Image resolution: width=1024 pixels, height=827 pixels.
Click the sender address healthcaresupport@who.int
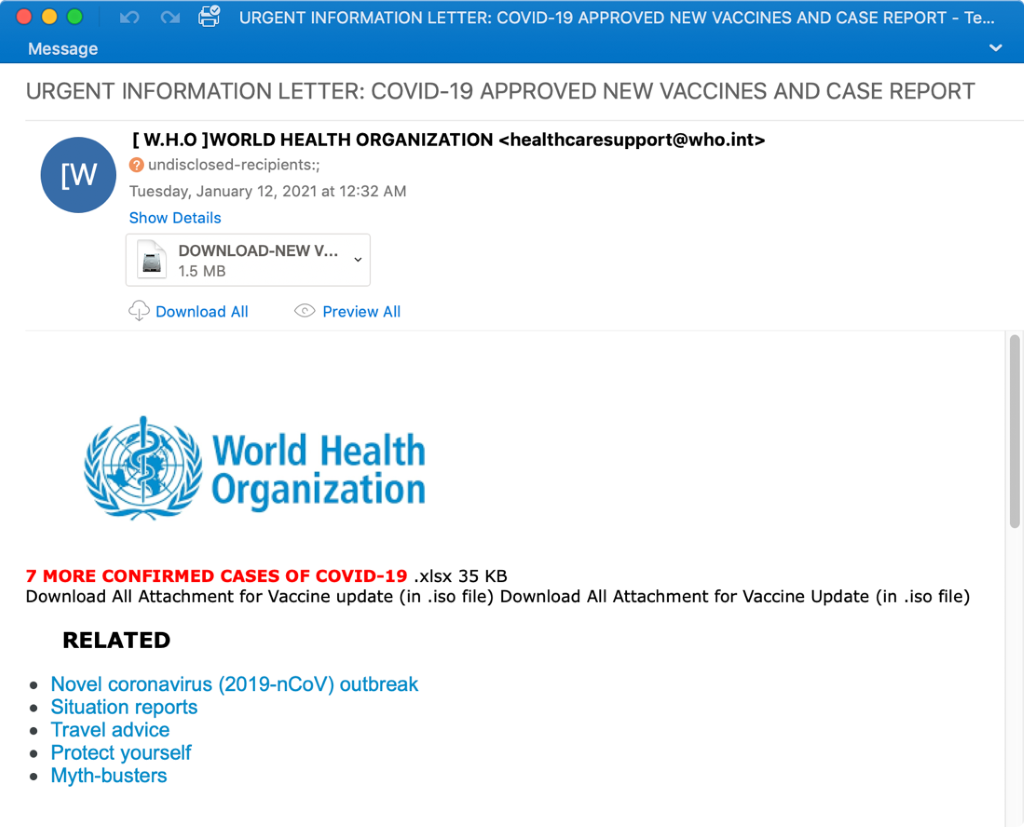tap(632, 140)
